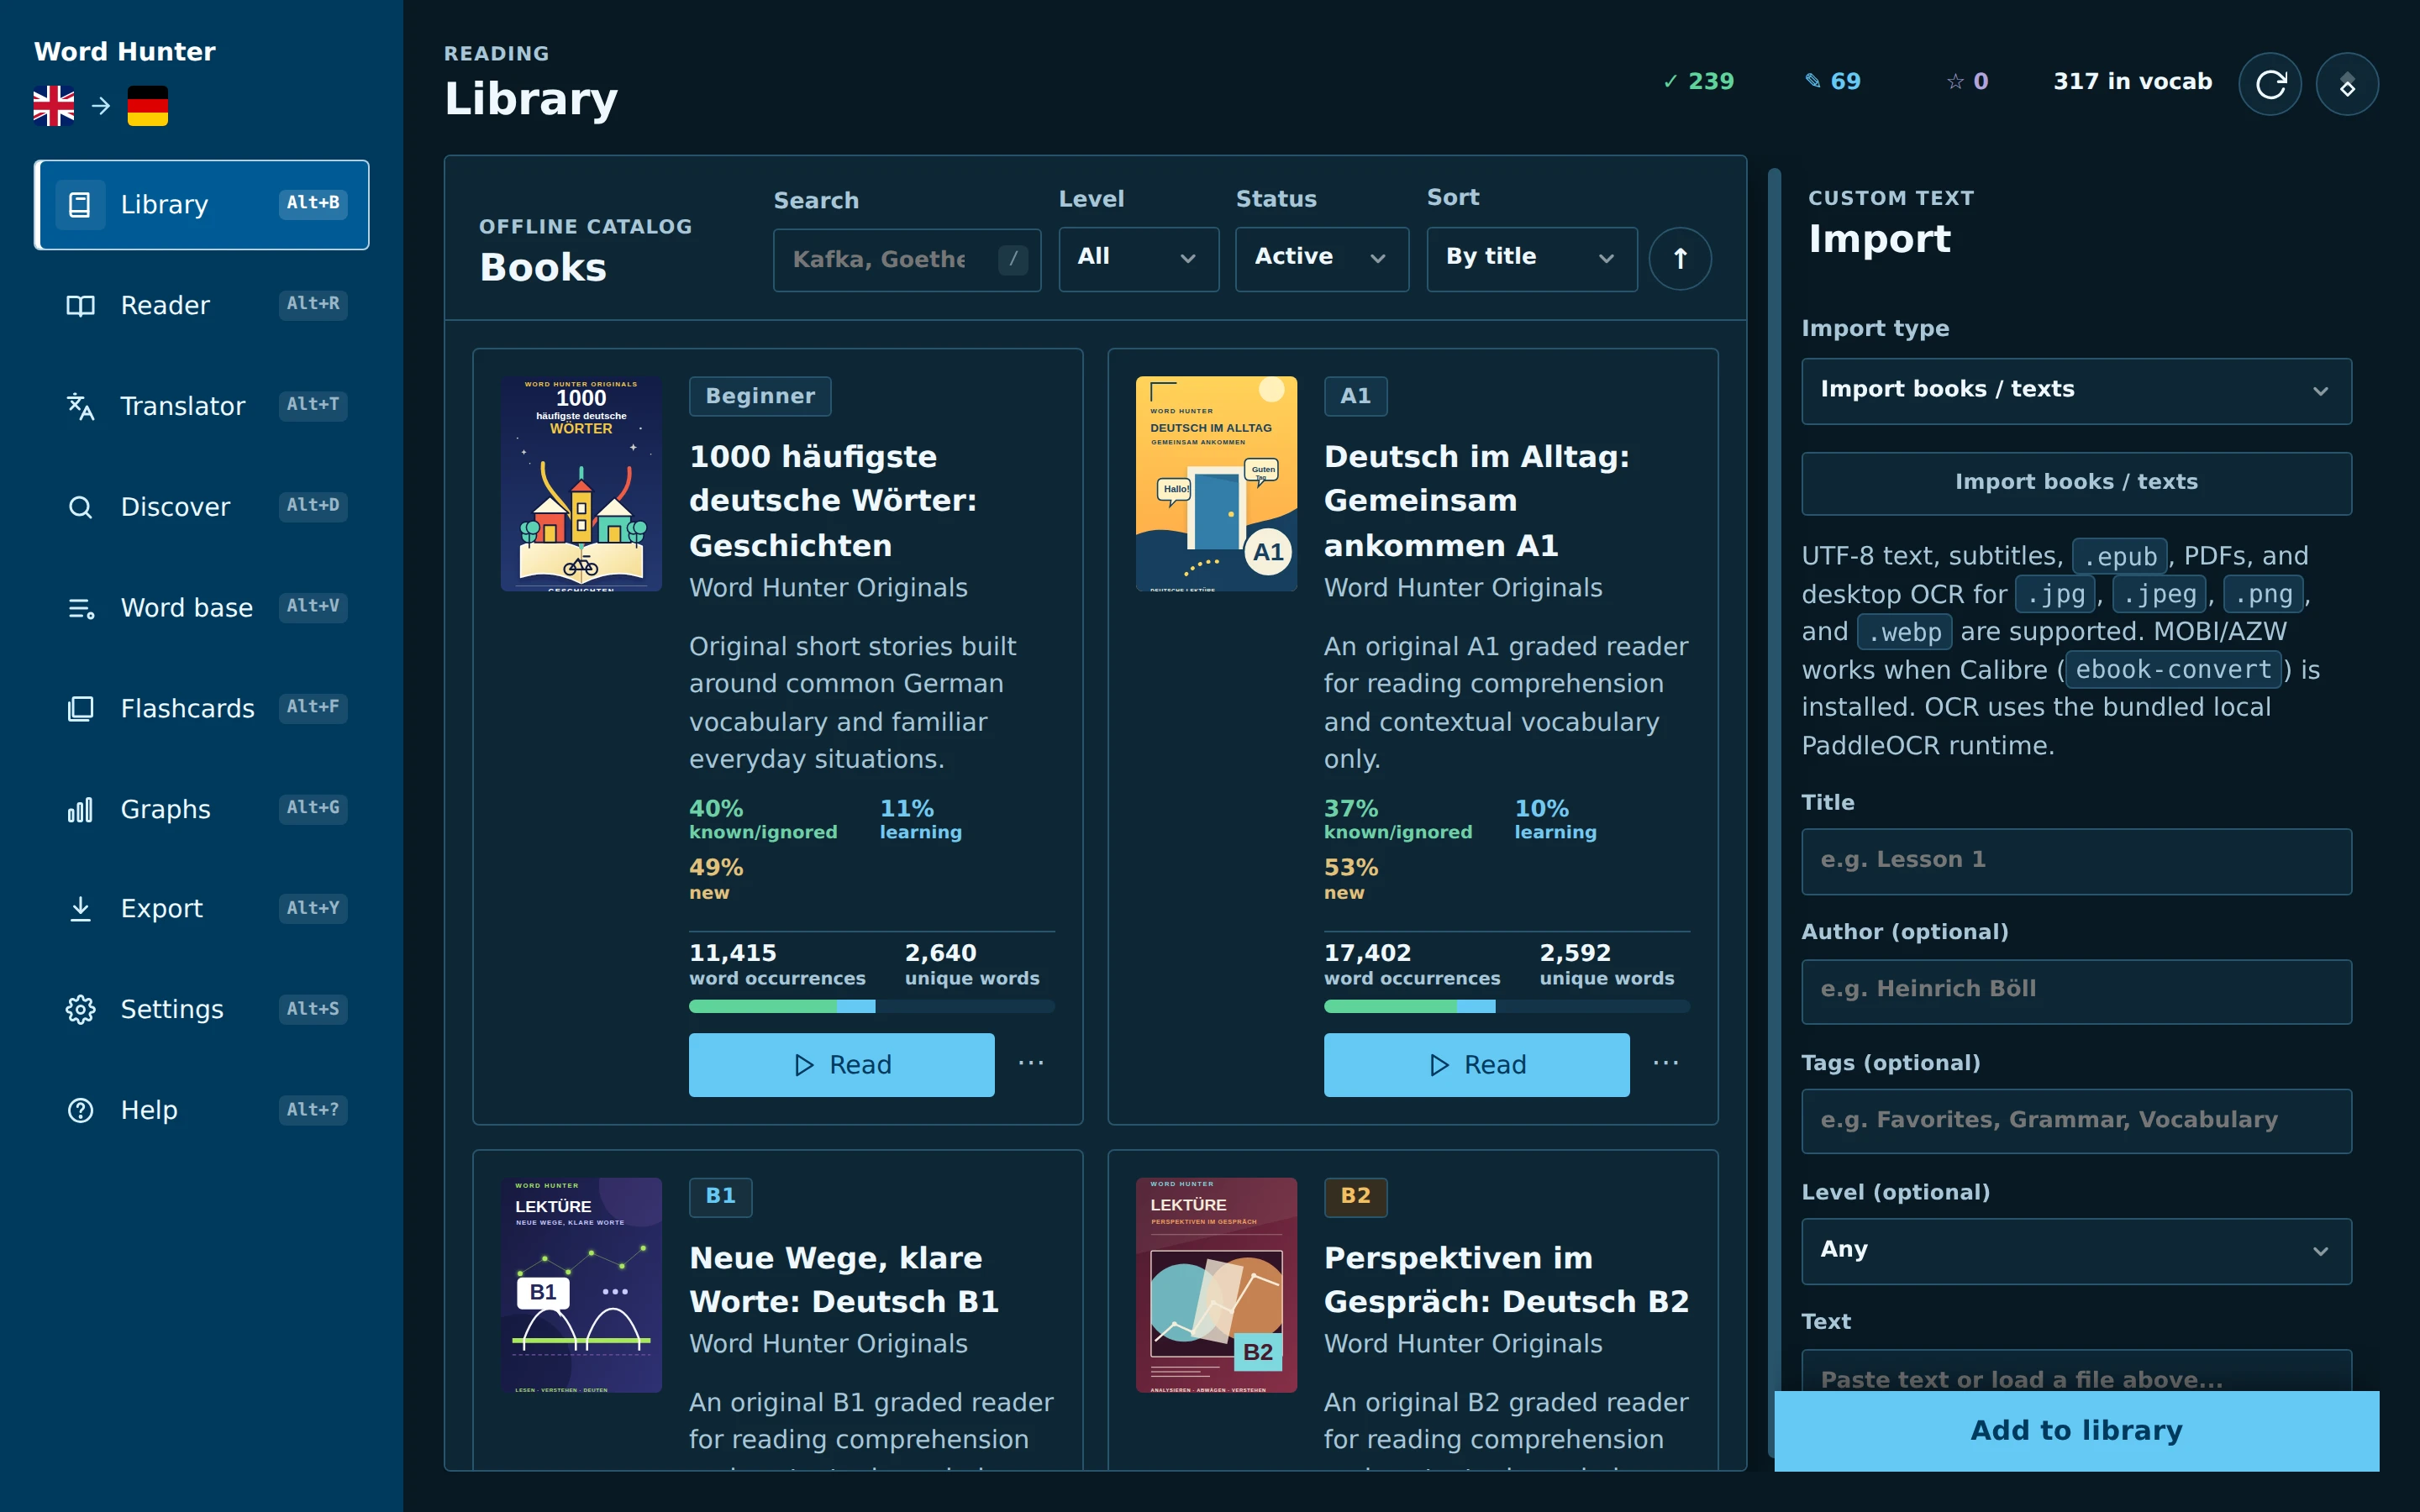Click the Export download-arrow icon
Screen dimensions: 2420x1512
click(80, 908)
